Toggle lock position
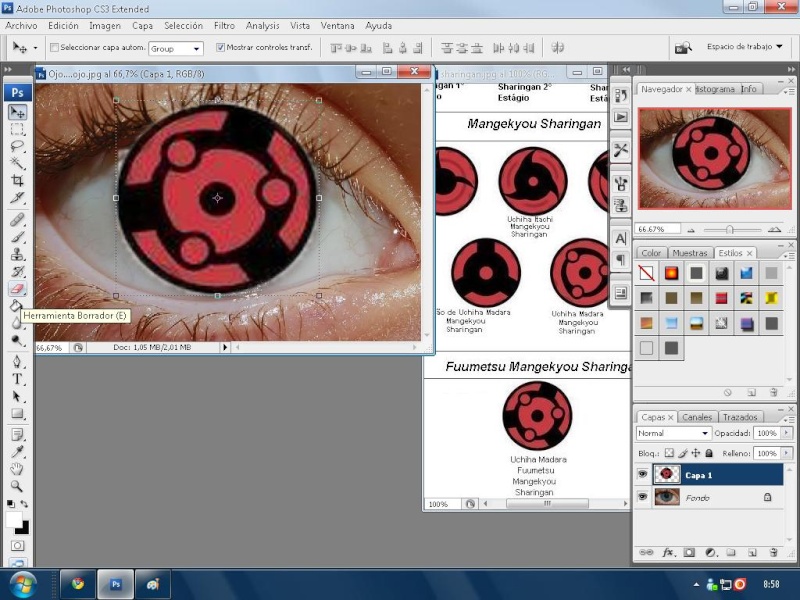The image size is (800, 600). 695,453
